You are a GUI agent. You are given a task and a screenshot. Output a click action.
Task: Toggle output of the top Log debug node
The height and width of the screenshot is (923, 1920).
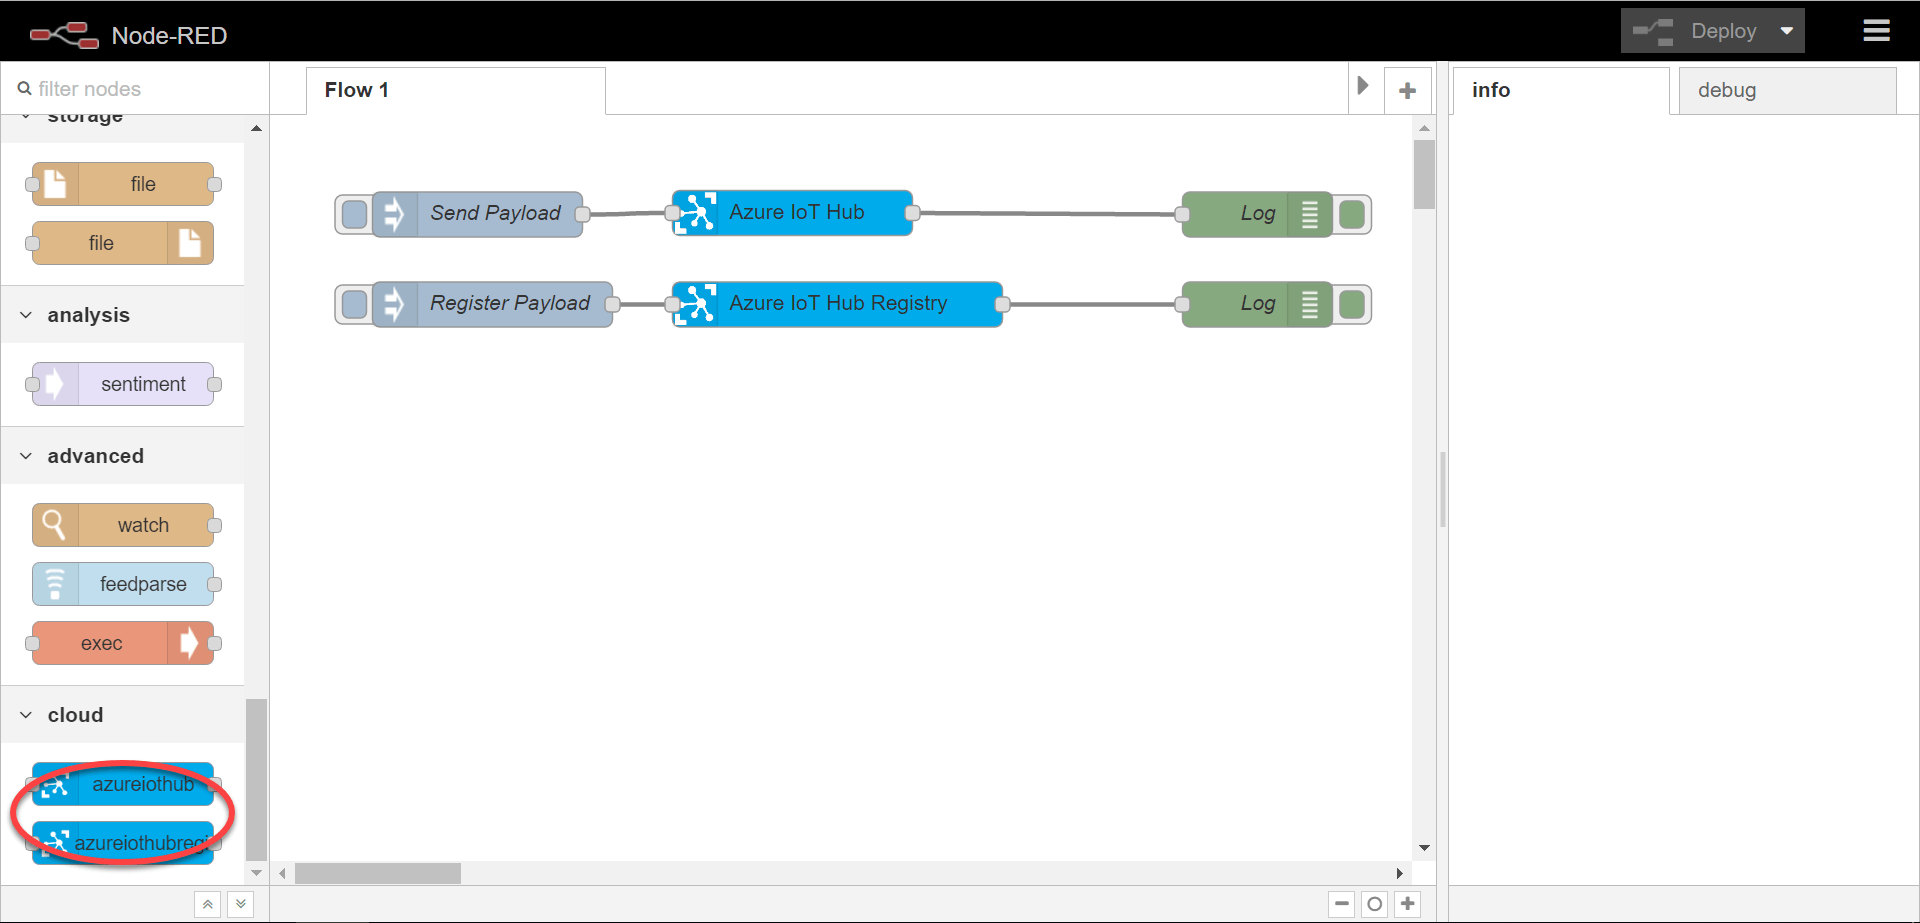(1352, 213)
